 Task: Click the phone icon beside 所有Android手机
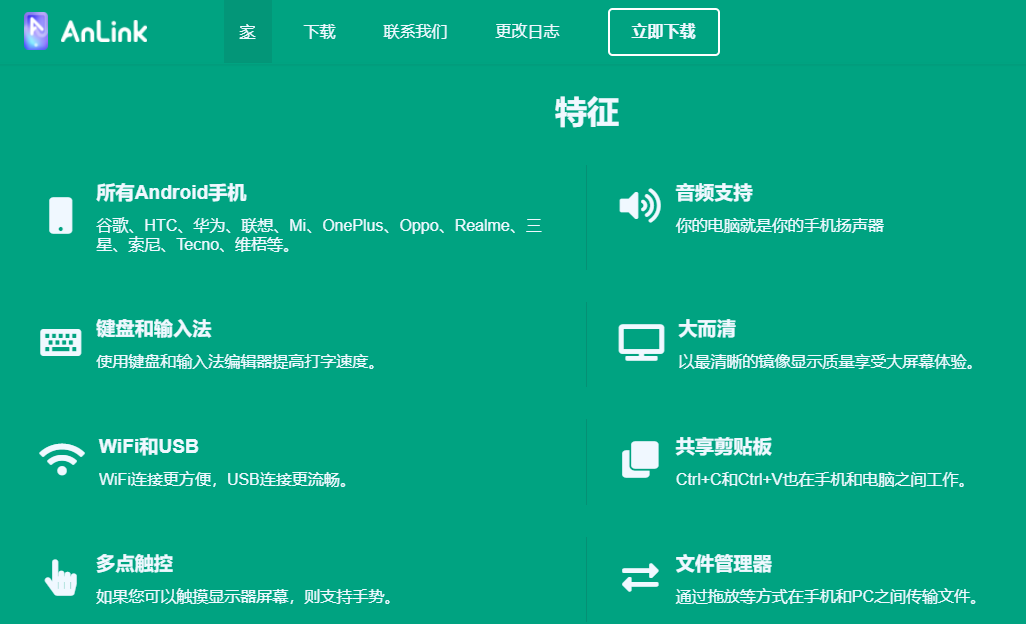point(60,216)
